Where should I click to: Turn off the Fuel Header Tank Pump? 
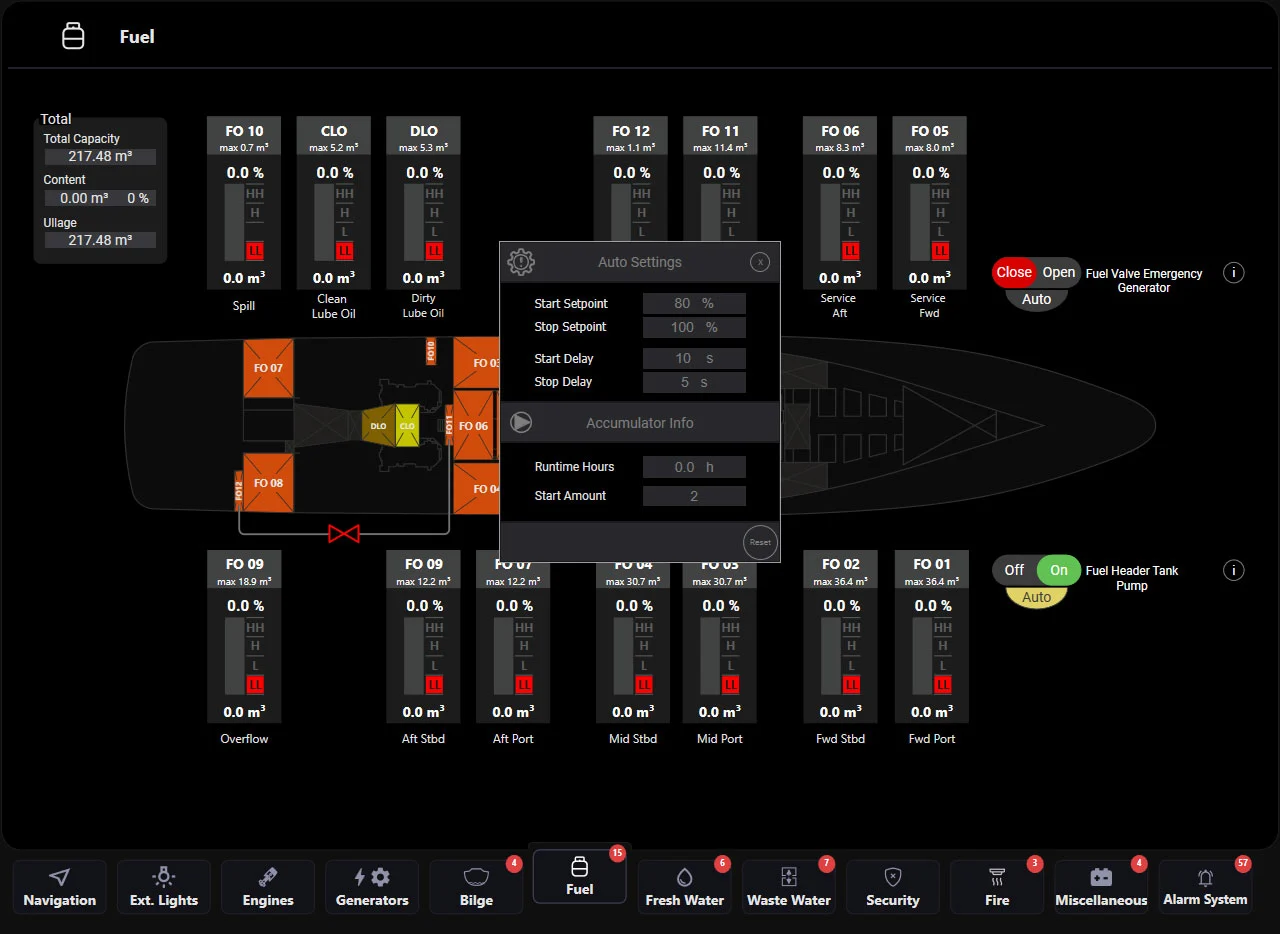click(x=1013, y=570)
